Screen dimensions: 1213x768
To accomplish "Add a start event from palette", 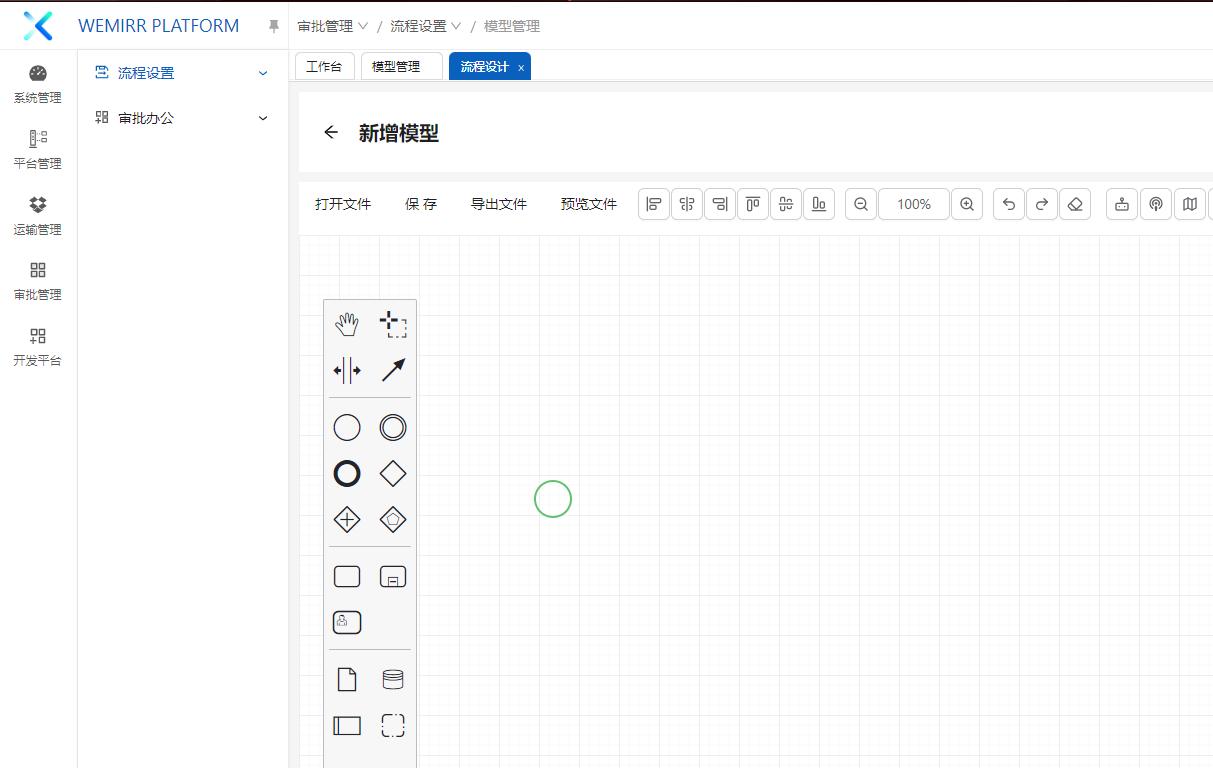I will pyautogui.click(x=347, y=428).
